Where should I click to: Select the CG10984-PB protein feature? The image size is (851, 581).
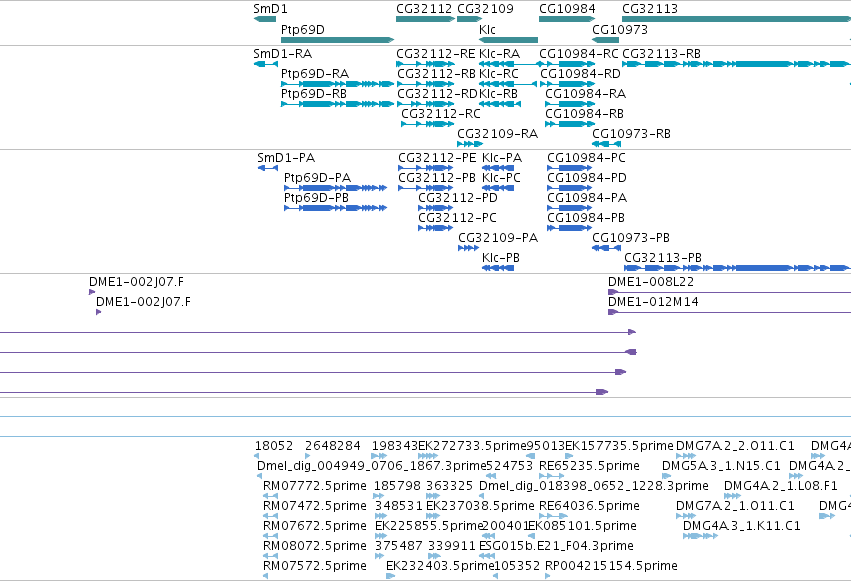pyautogui.click(x=569, y=228)
